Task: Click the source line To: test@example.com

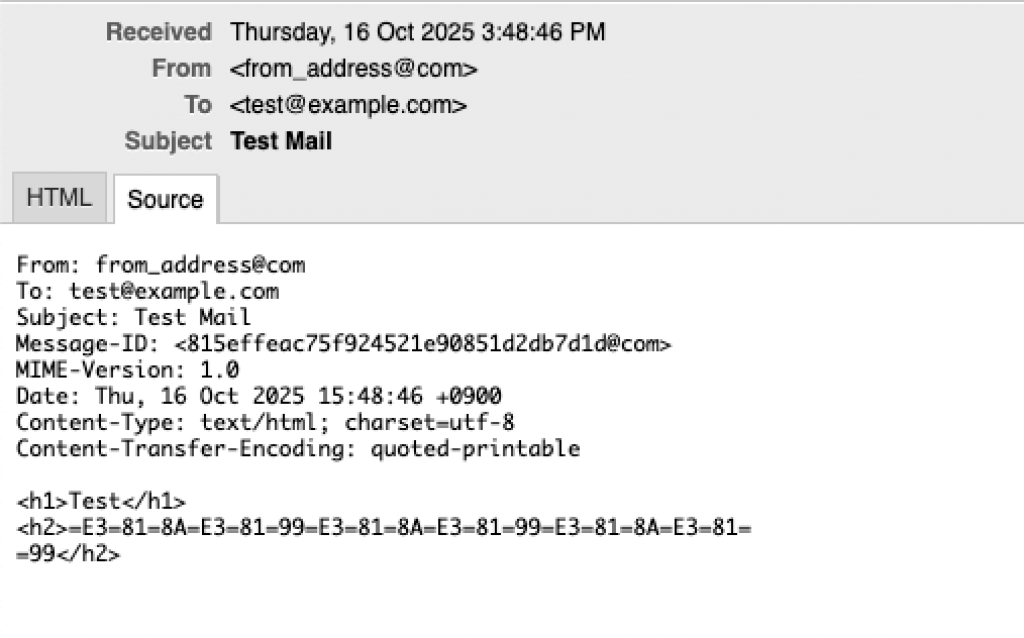Action: click(x=147, y=292)
